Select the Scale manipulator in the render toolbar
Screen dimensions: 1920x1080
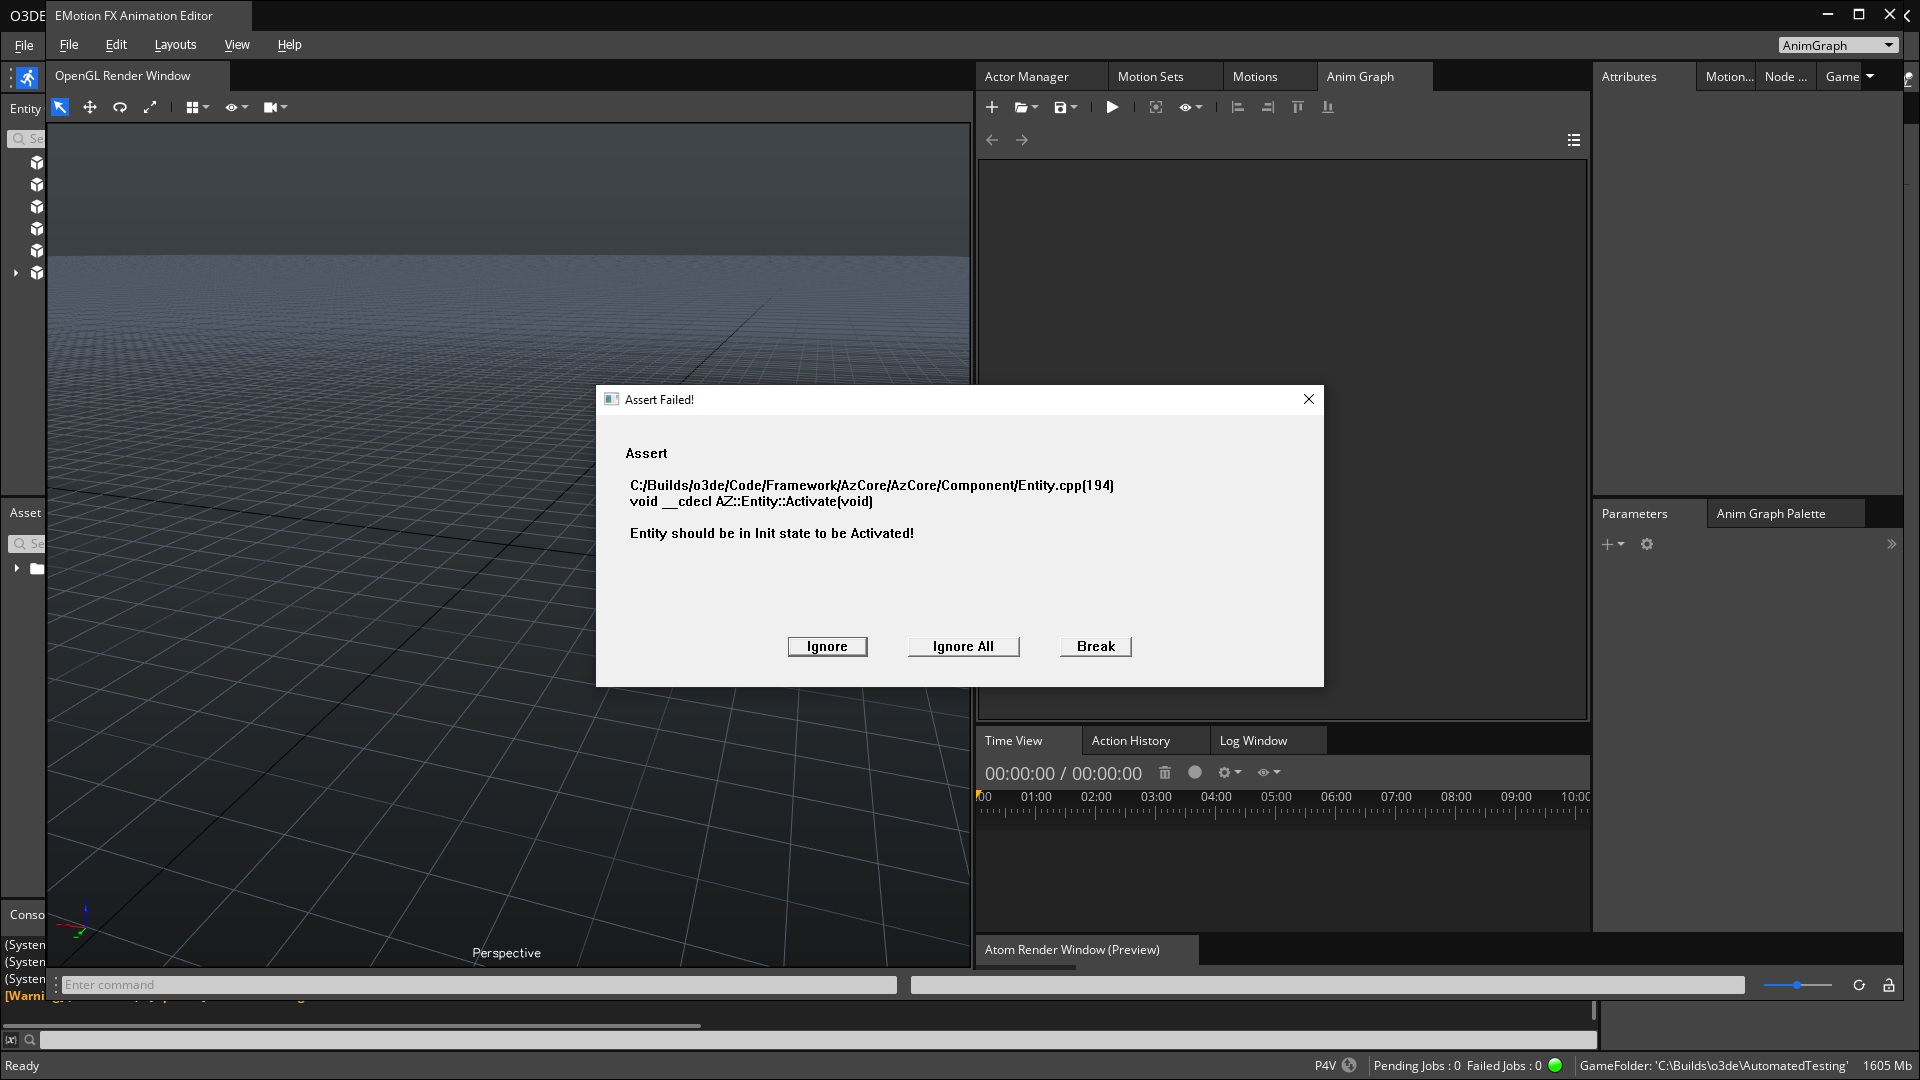(151, 107)
